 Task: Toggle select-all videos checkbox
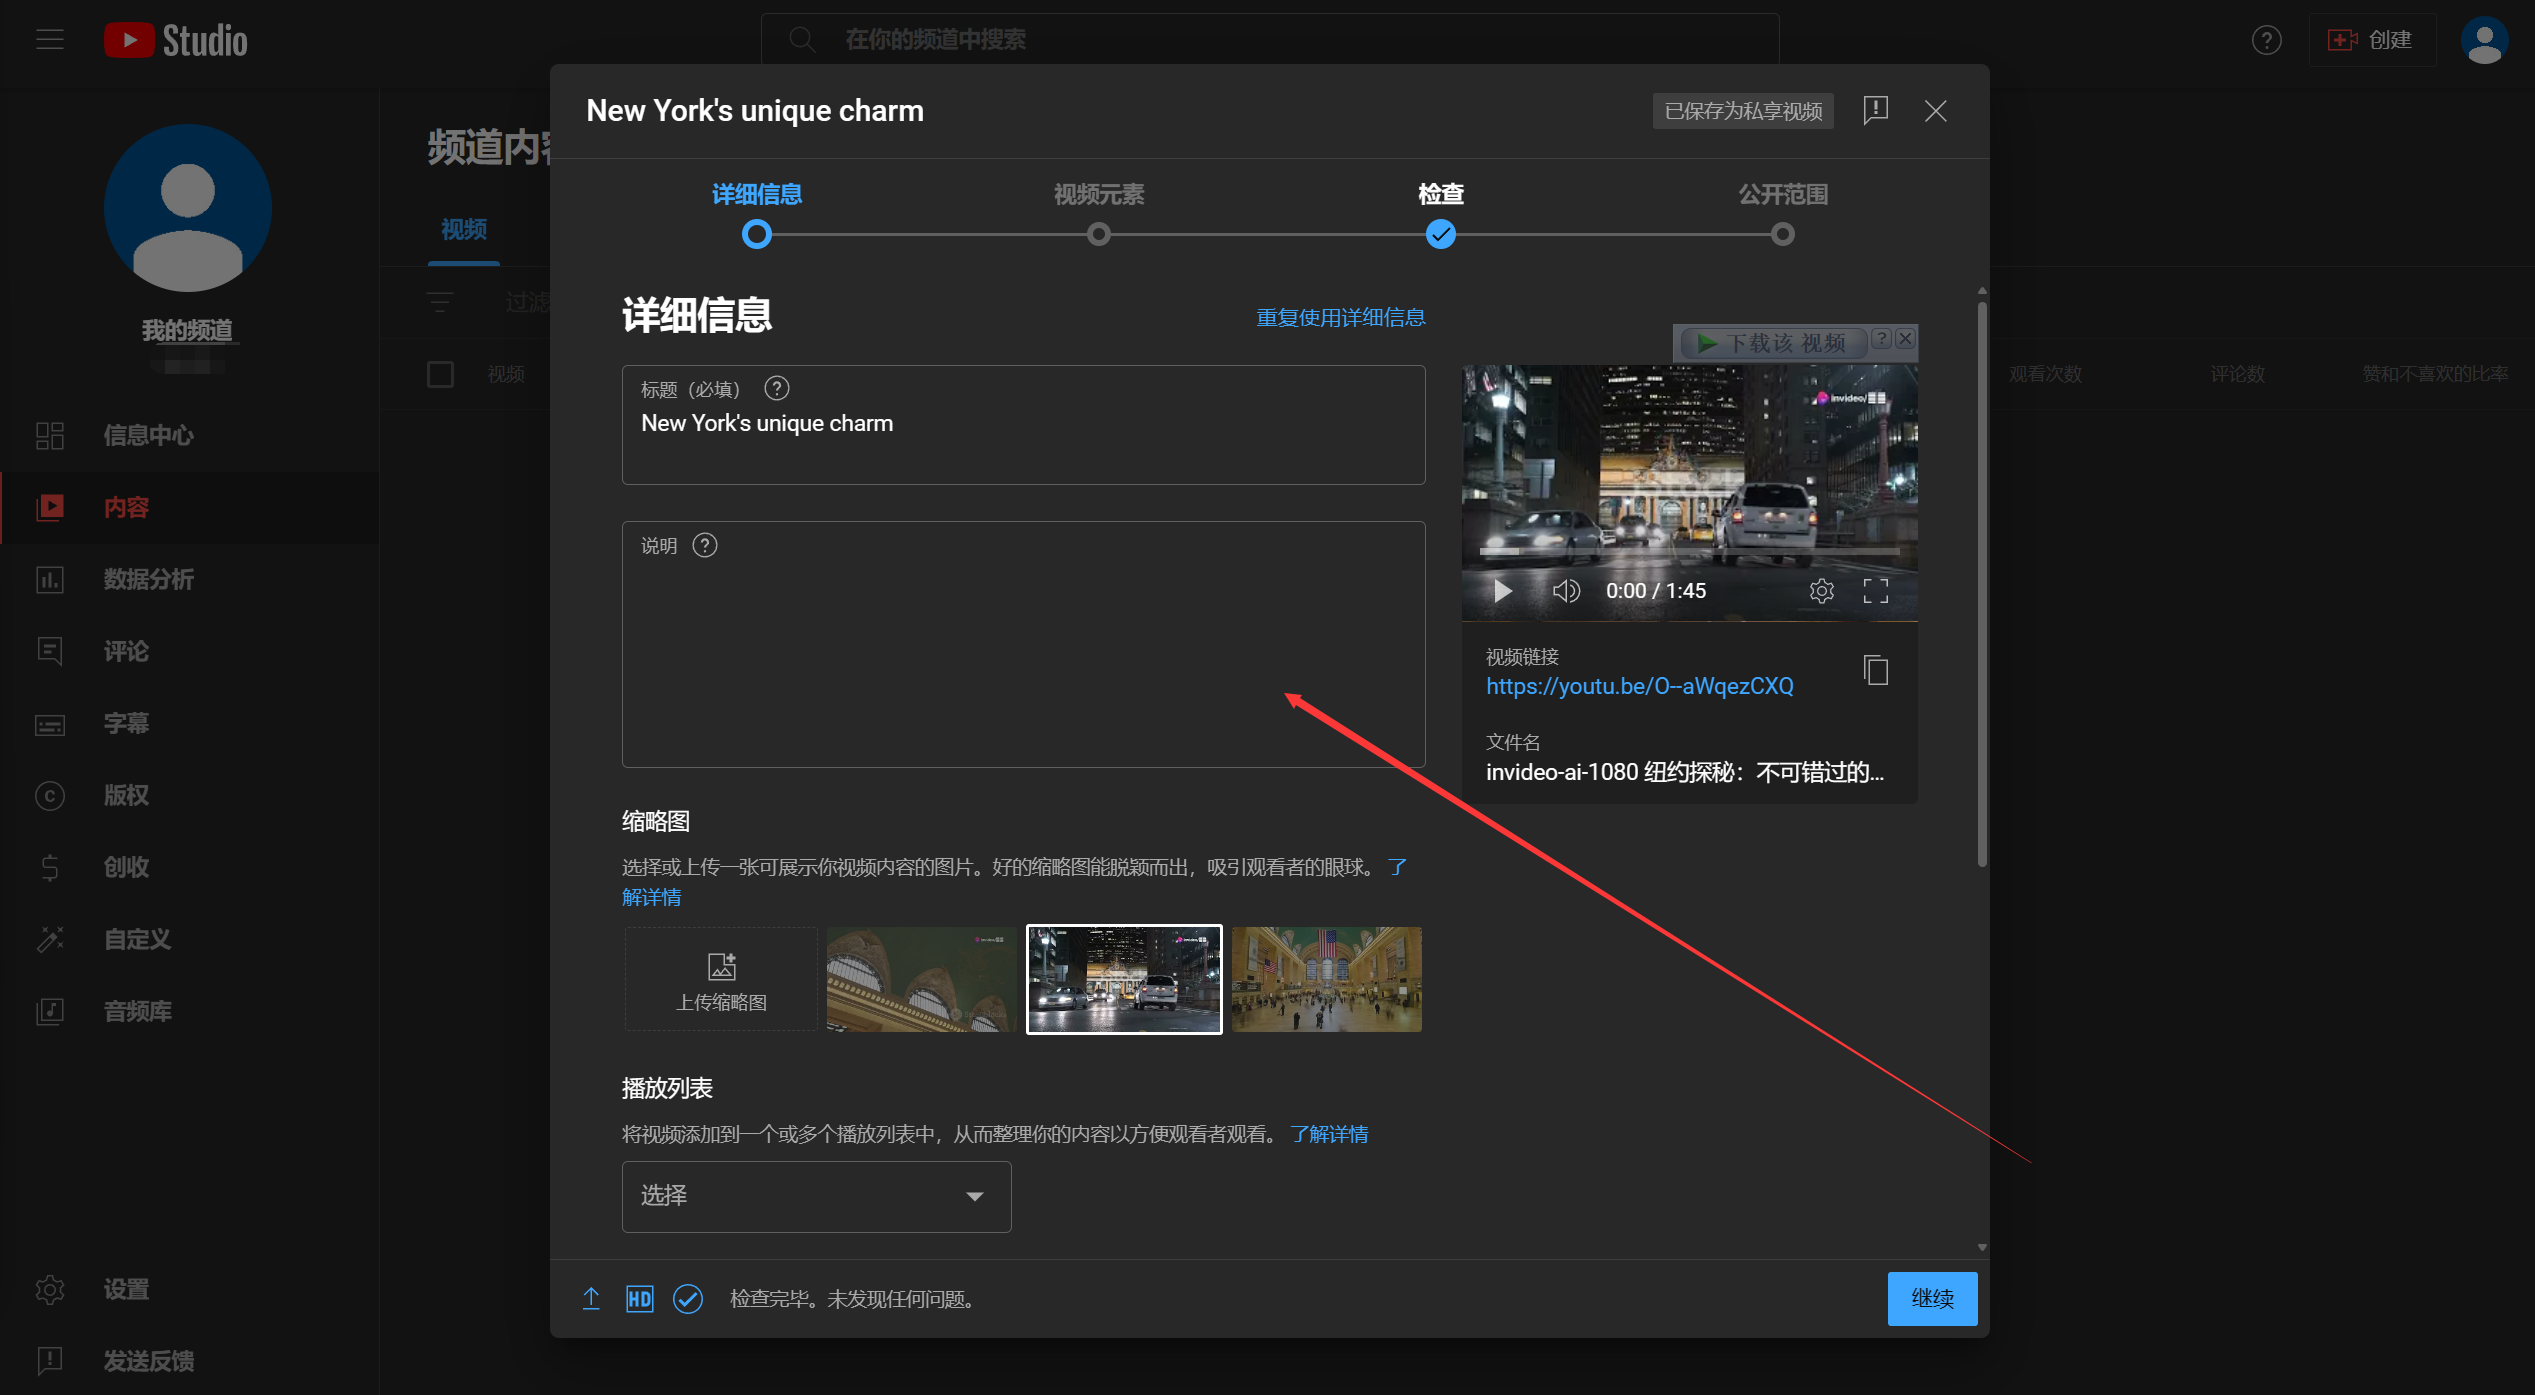tap(440, 374)
